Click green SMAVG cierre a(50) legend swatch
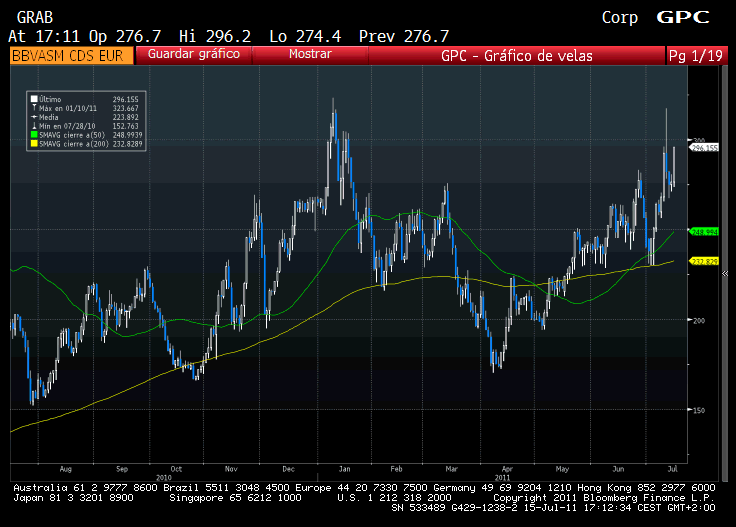Screen dimensions: 736x527 (34, 135)
